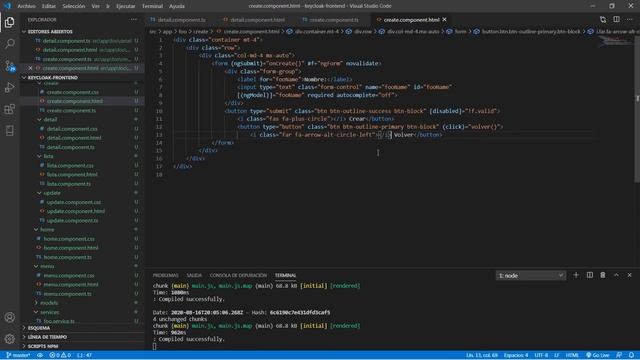Open the Extensions view
This screenshot has height=360, width=640.
(x=9, y=109)
